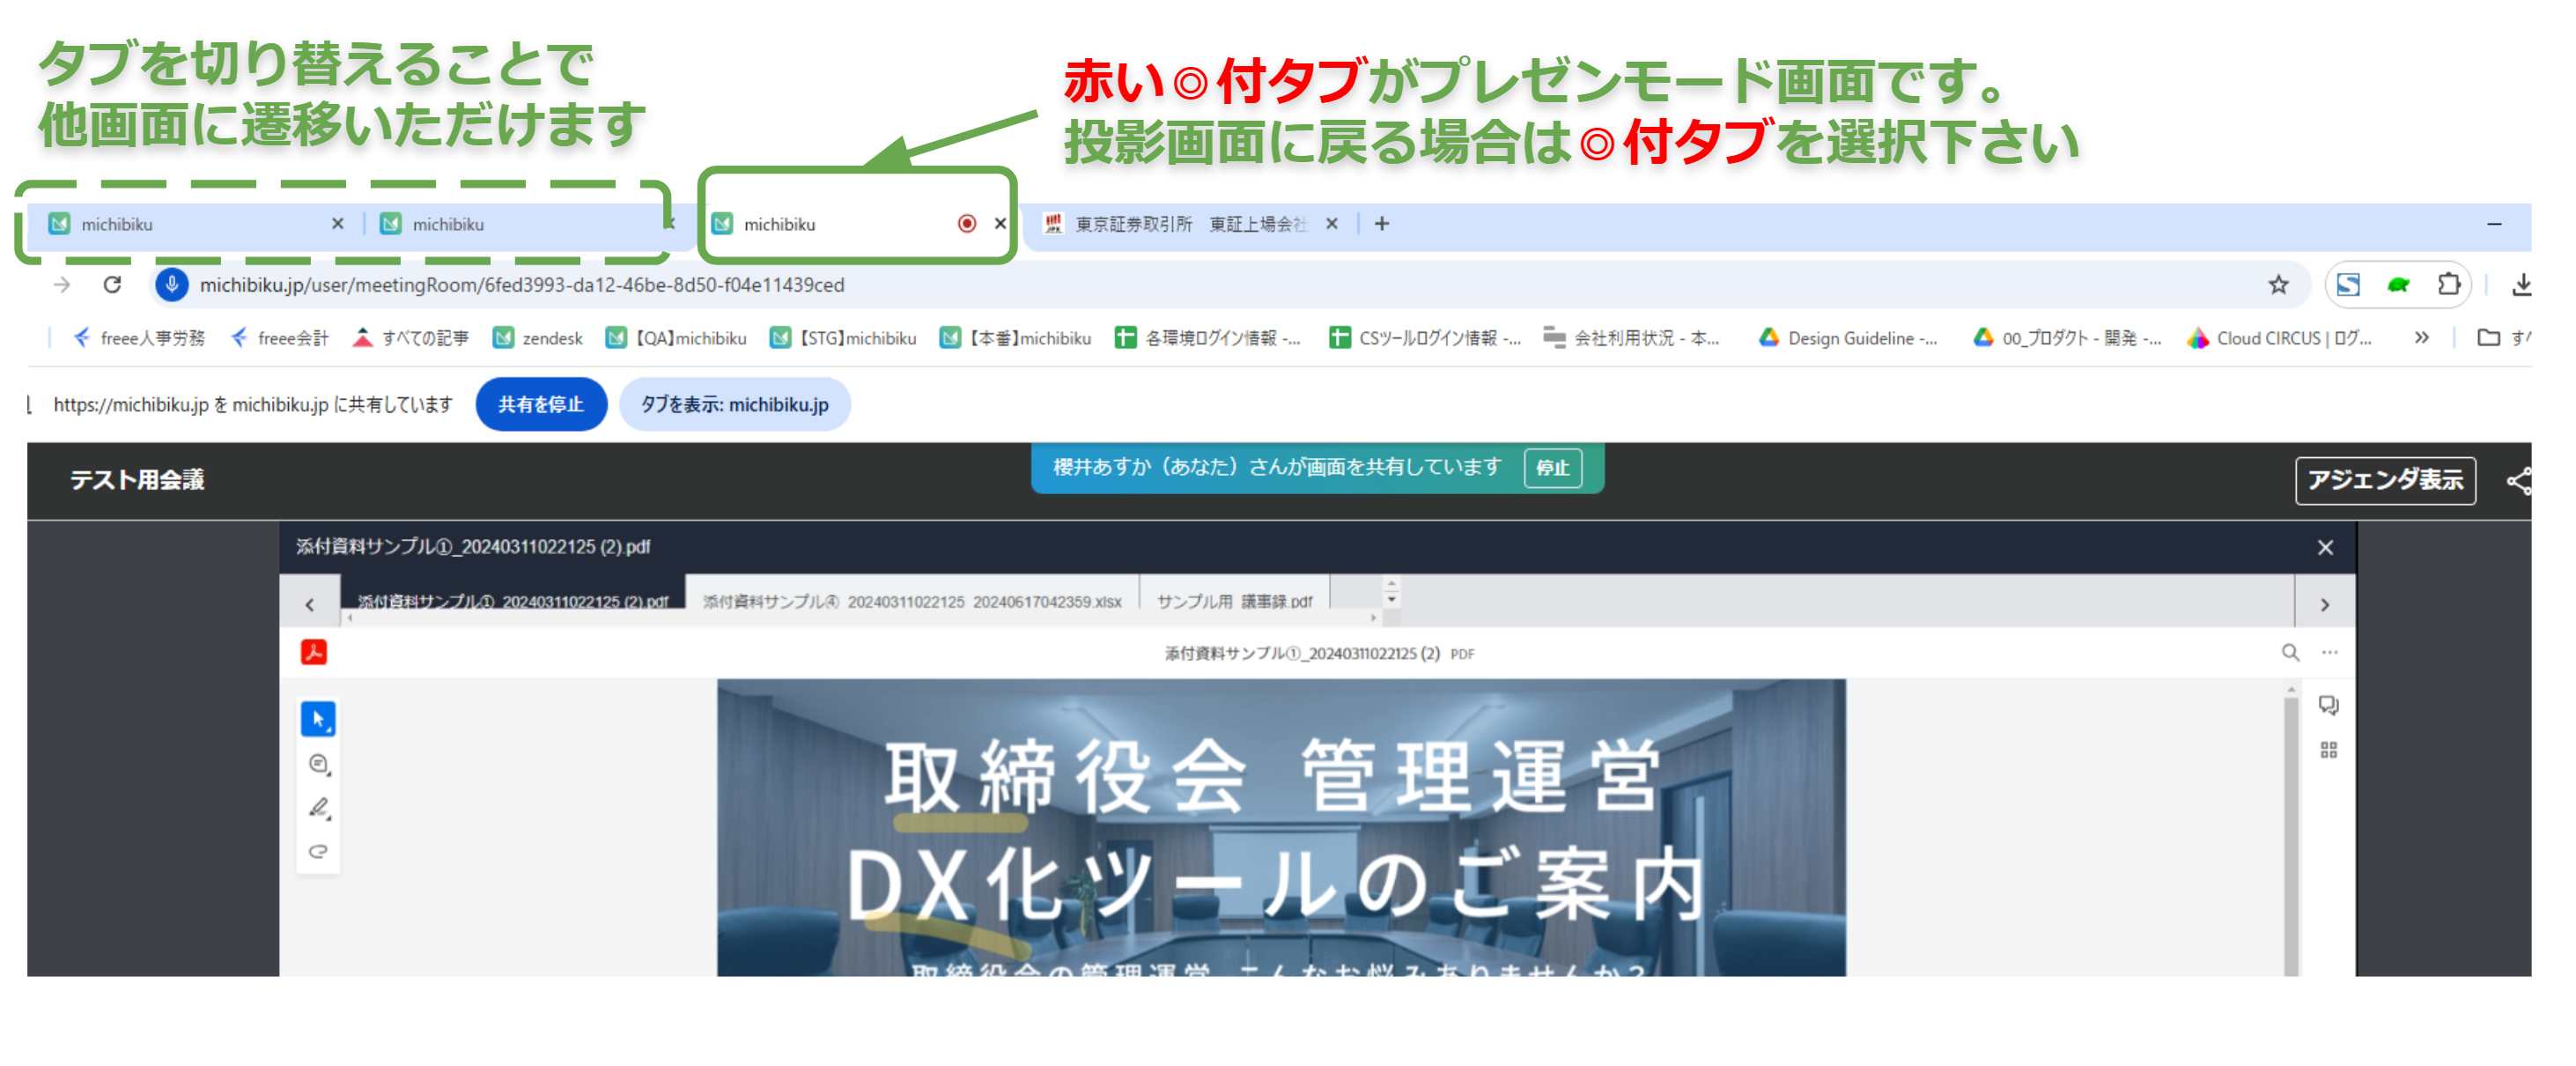Image resolution: width=2576 pixels, height=1066 pixels.
Task: Click 共有を停止 button
Action: (540, 404)
